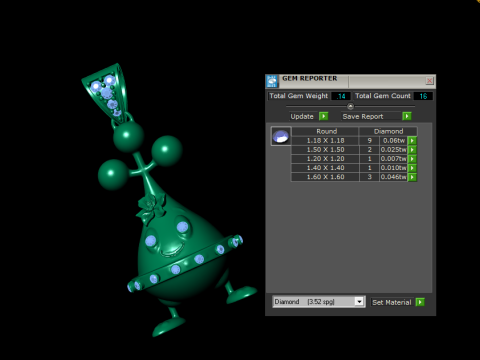The width and height of the screenshot is (480, 360).
Task: Click the GEM REPORTER title bar text
Action: point(310,79)
